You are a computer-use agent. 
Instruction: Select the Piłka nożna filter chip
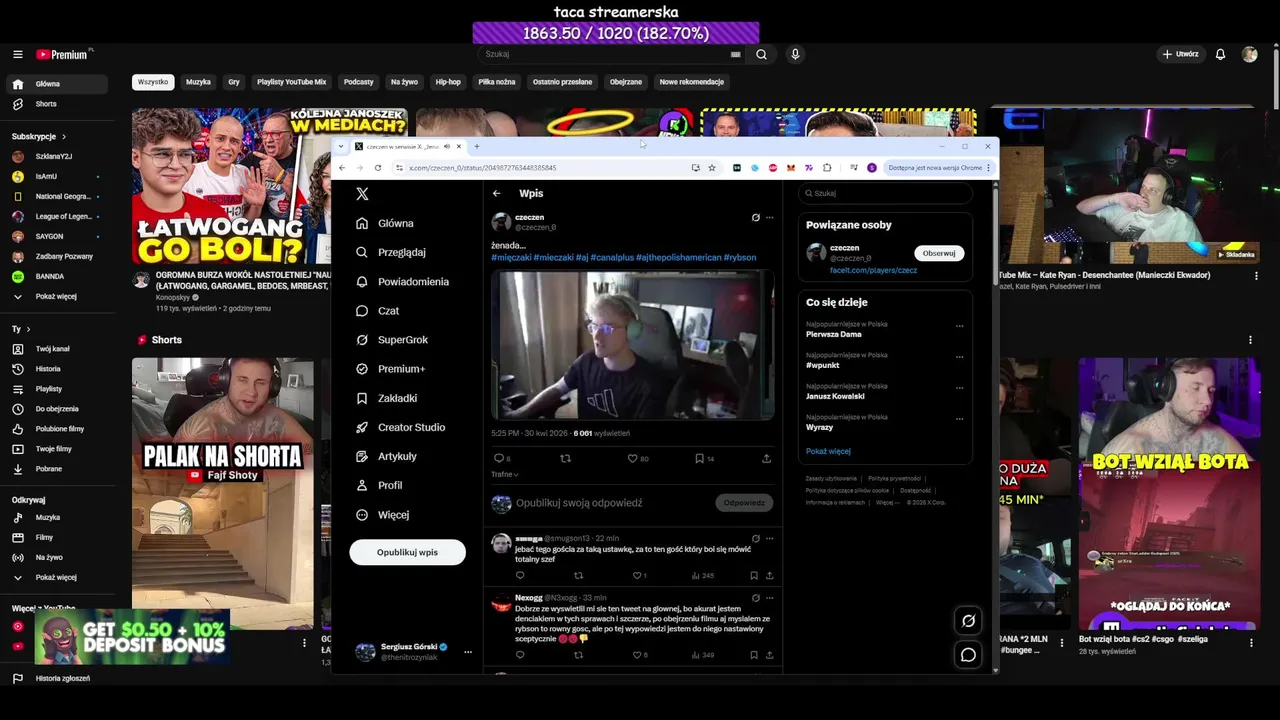497,82
